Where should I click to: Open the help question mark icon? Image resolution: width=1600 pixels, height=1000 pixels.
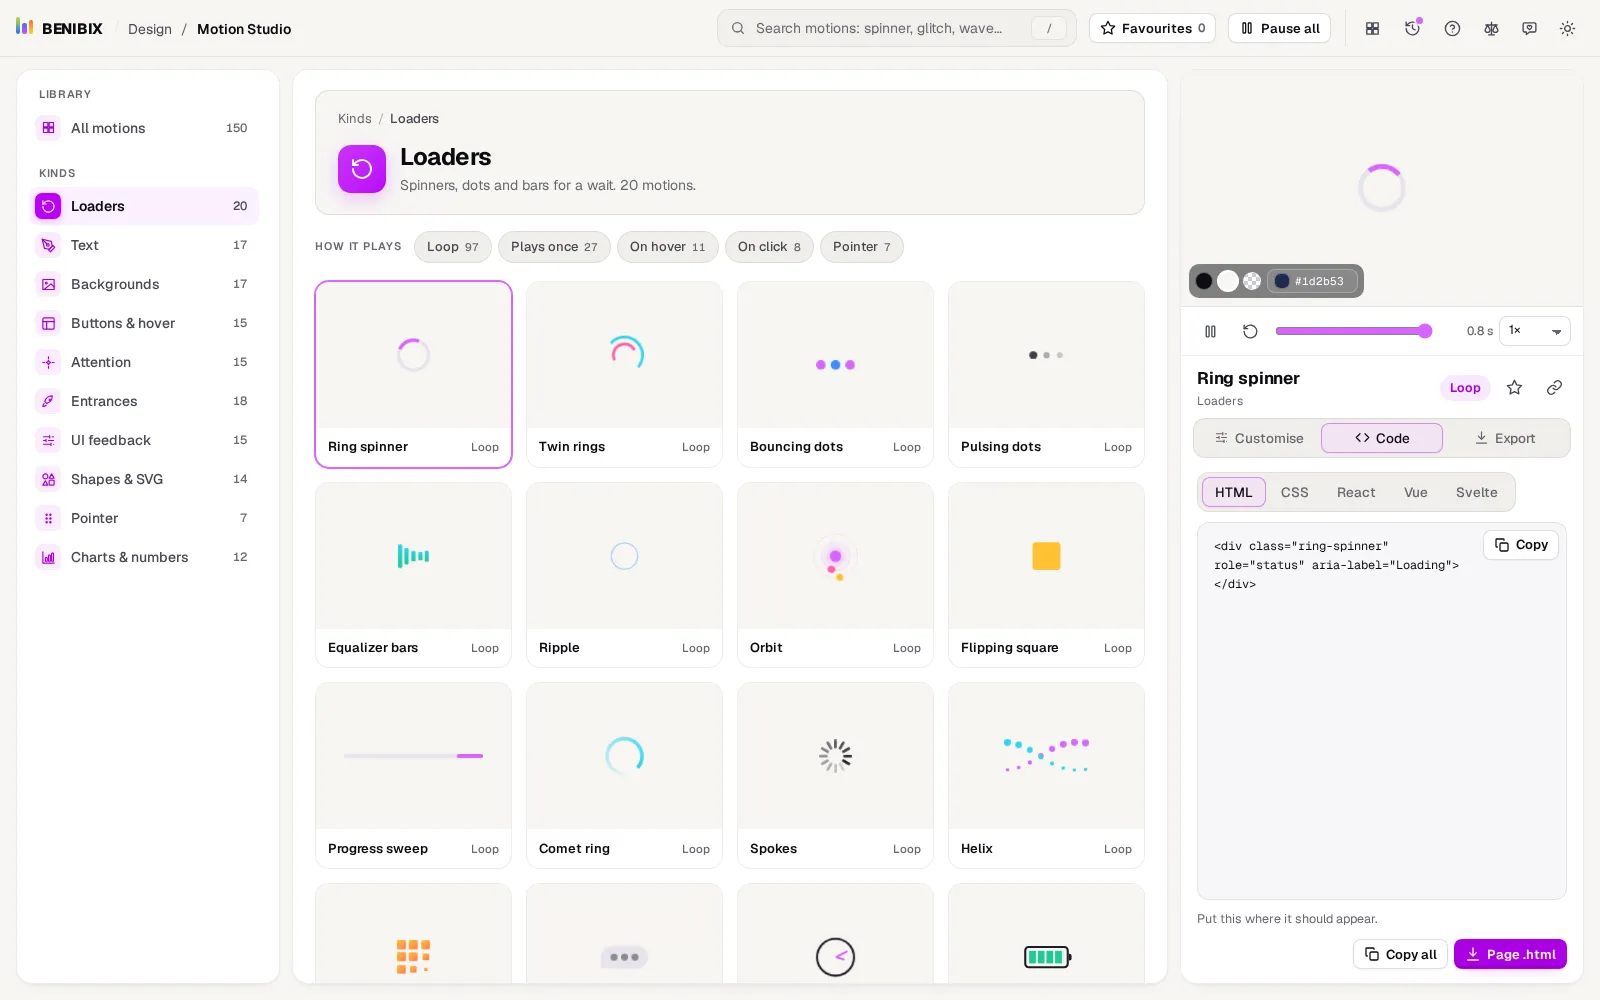(1452, 28)
